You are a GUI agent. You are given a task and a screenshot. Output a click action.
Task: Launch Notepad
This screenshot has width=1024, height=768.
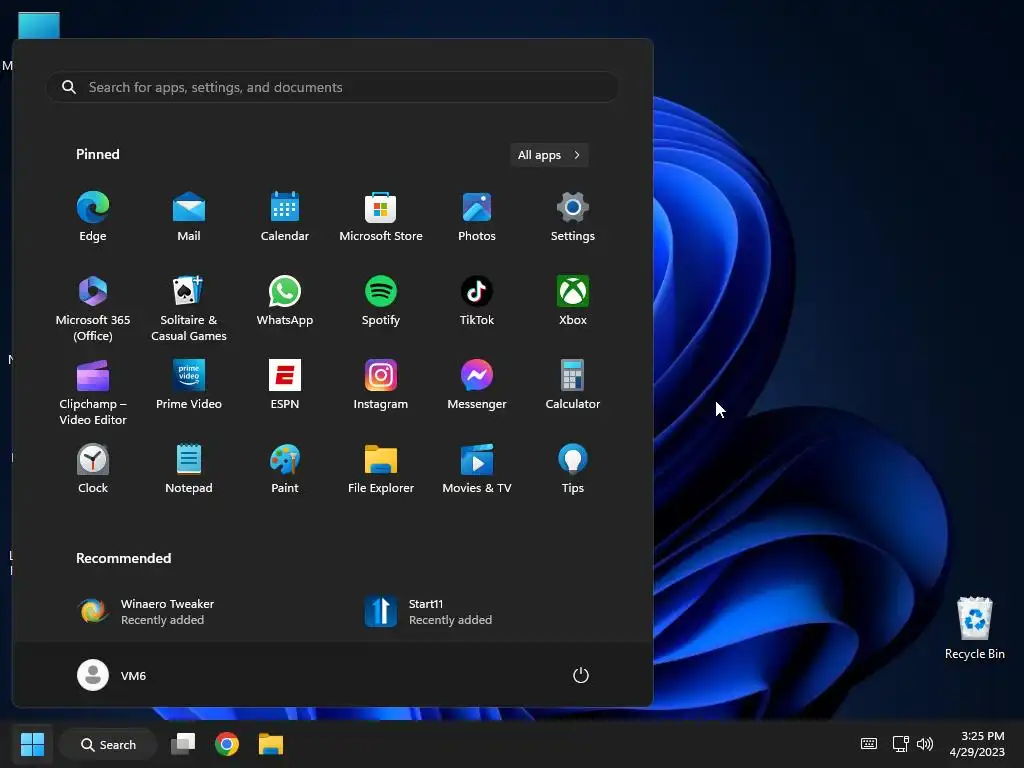click(x=189, y=469)
